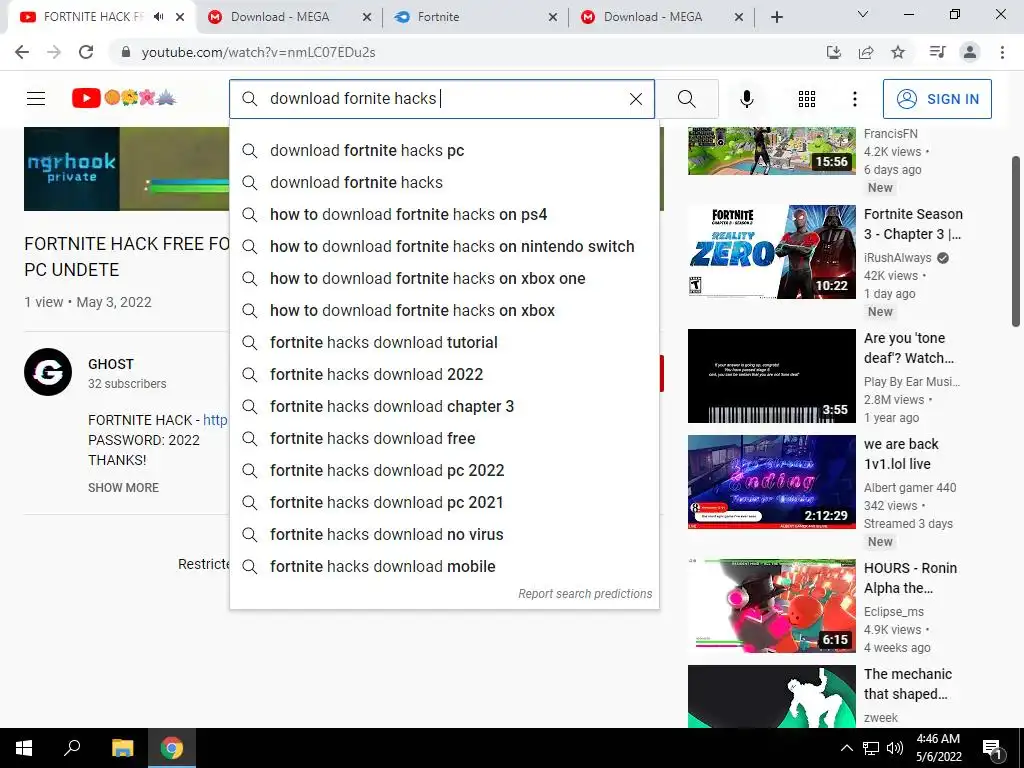Open the Reality Zero 10:22 thumbnail
The height and width of the screenshot is (768, 1024).
771,252
